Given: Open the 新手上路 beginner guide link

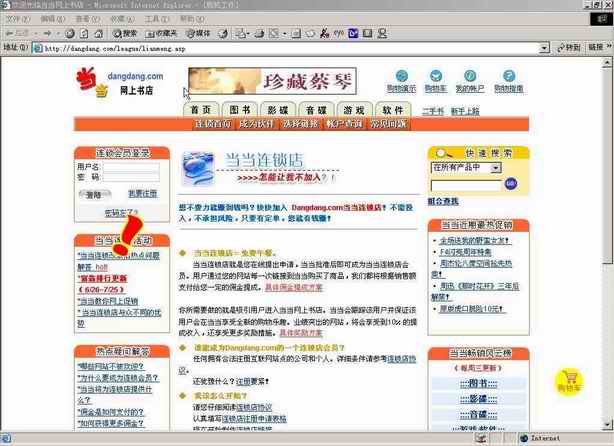Looking at the screenshot, I should [x=465, y=111].
